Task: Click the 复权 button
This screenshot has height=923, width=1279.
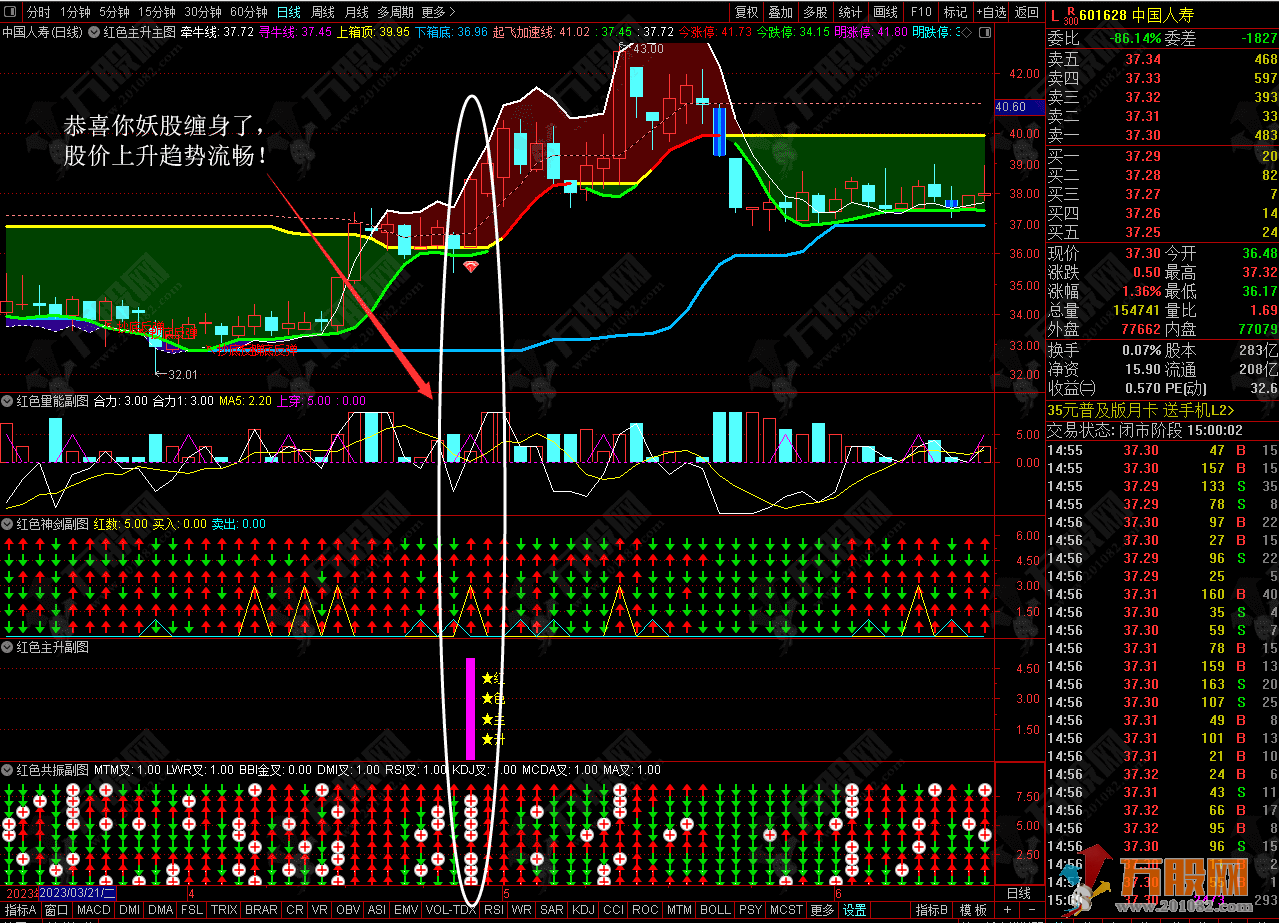Action: 747,12
